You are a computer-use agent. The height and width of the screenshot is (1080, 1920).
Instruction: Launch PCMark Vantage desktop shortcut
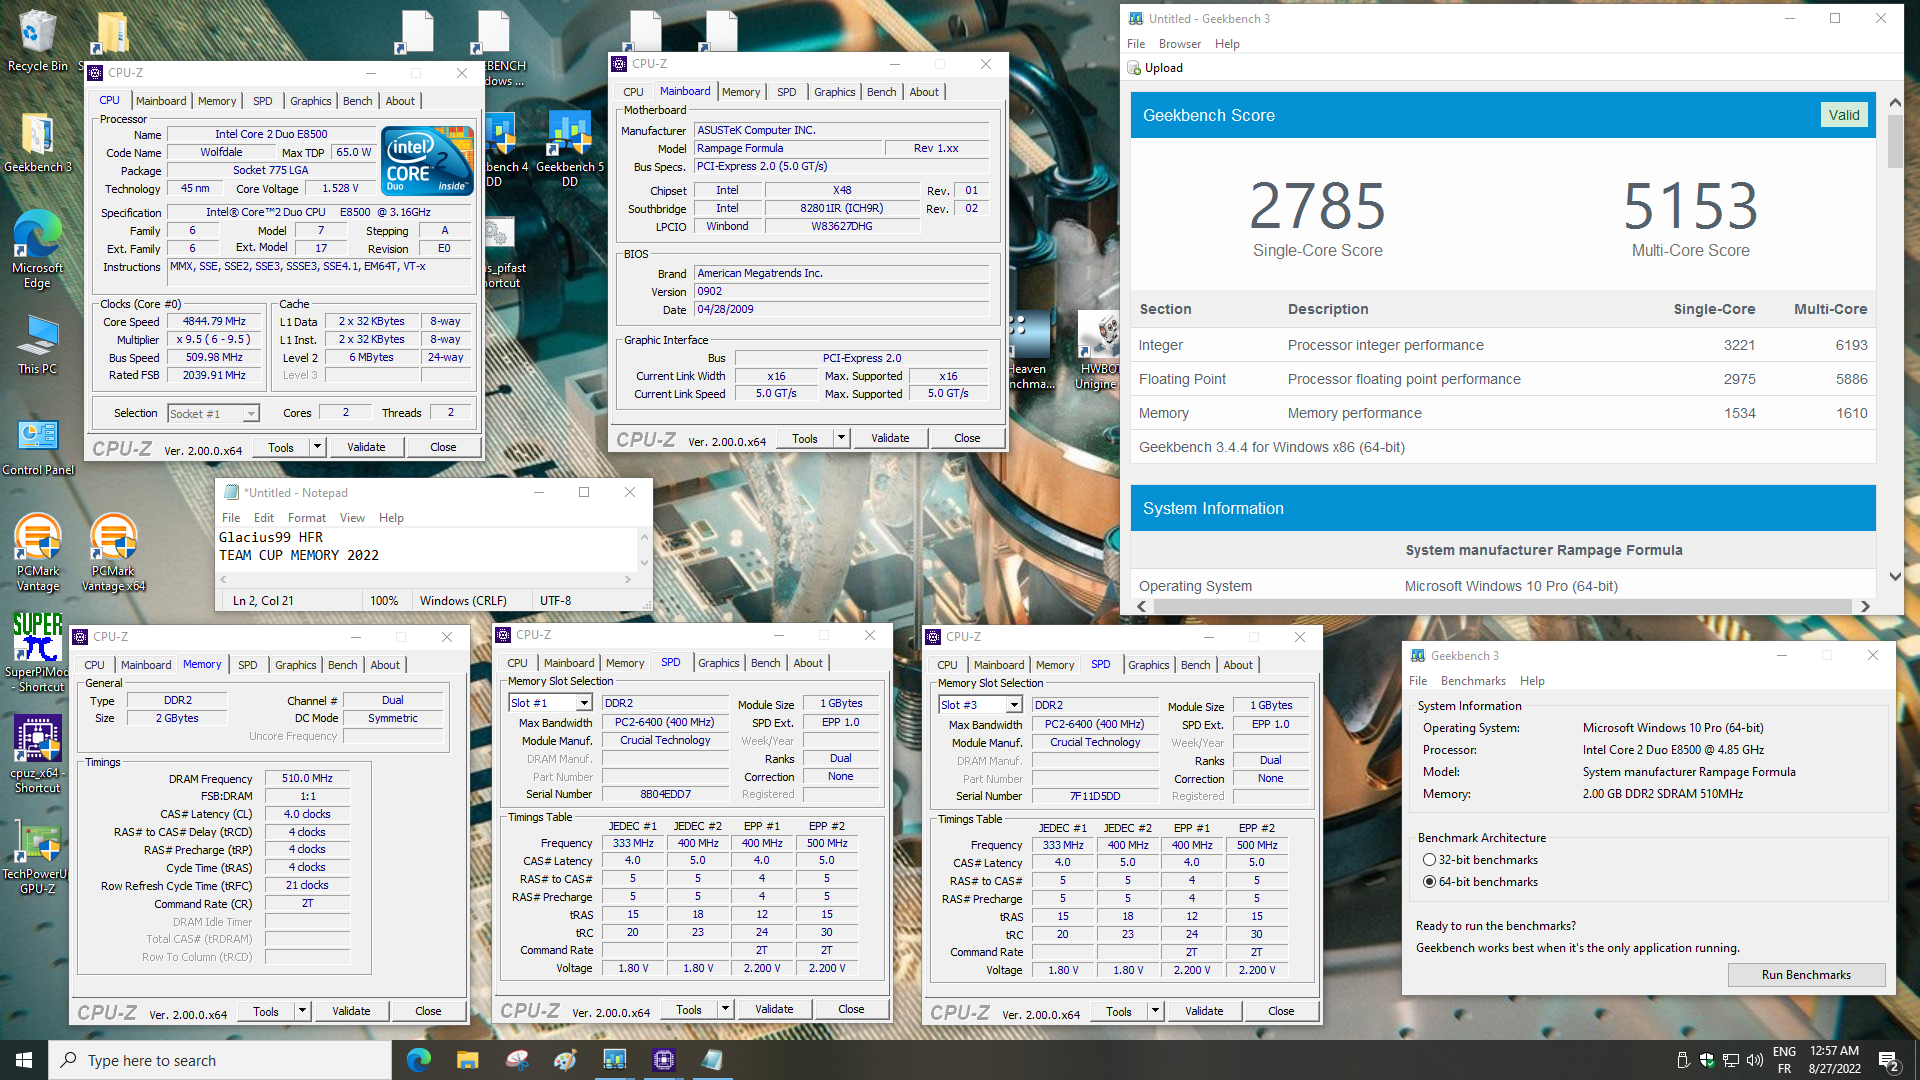[x=38, y=552]
